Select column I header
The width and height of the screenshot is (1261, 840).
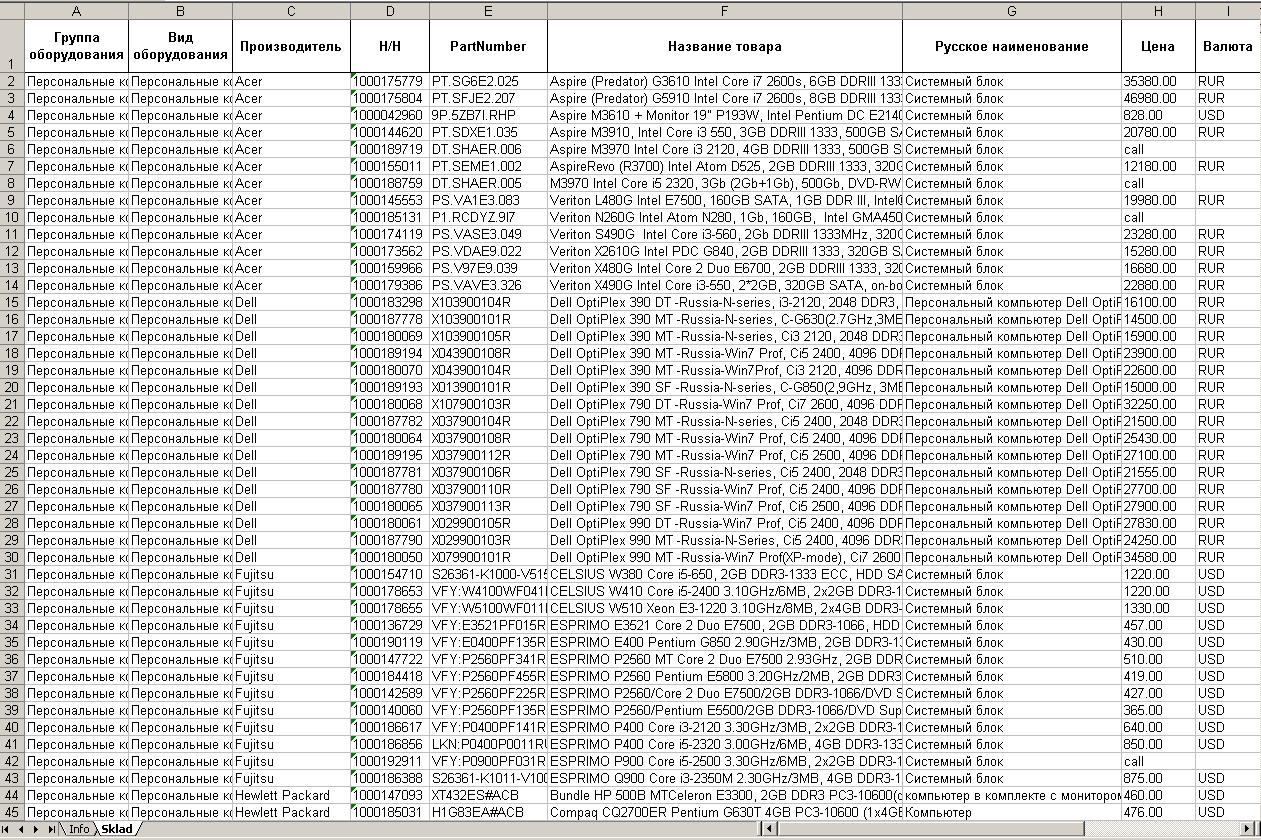tap(1228, 11)
